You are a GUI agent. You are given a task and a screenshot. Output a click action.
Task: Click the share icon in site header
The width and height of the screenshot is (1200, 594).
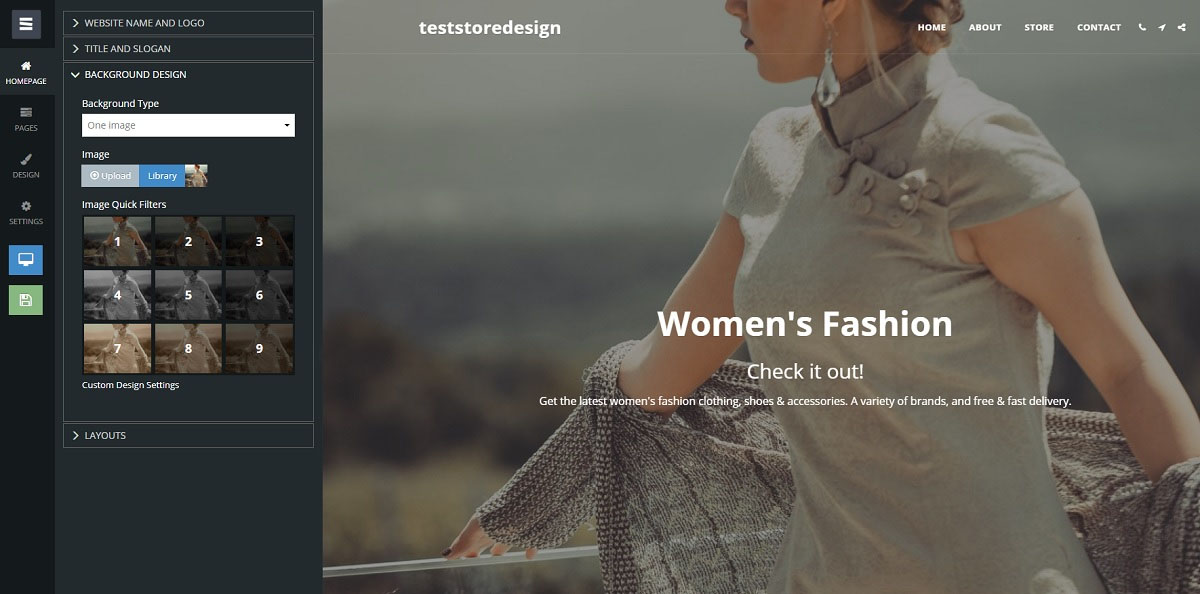(x=1182, y=27)
